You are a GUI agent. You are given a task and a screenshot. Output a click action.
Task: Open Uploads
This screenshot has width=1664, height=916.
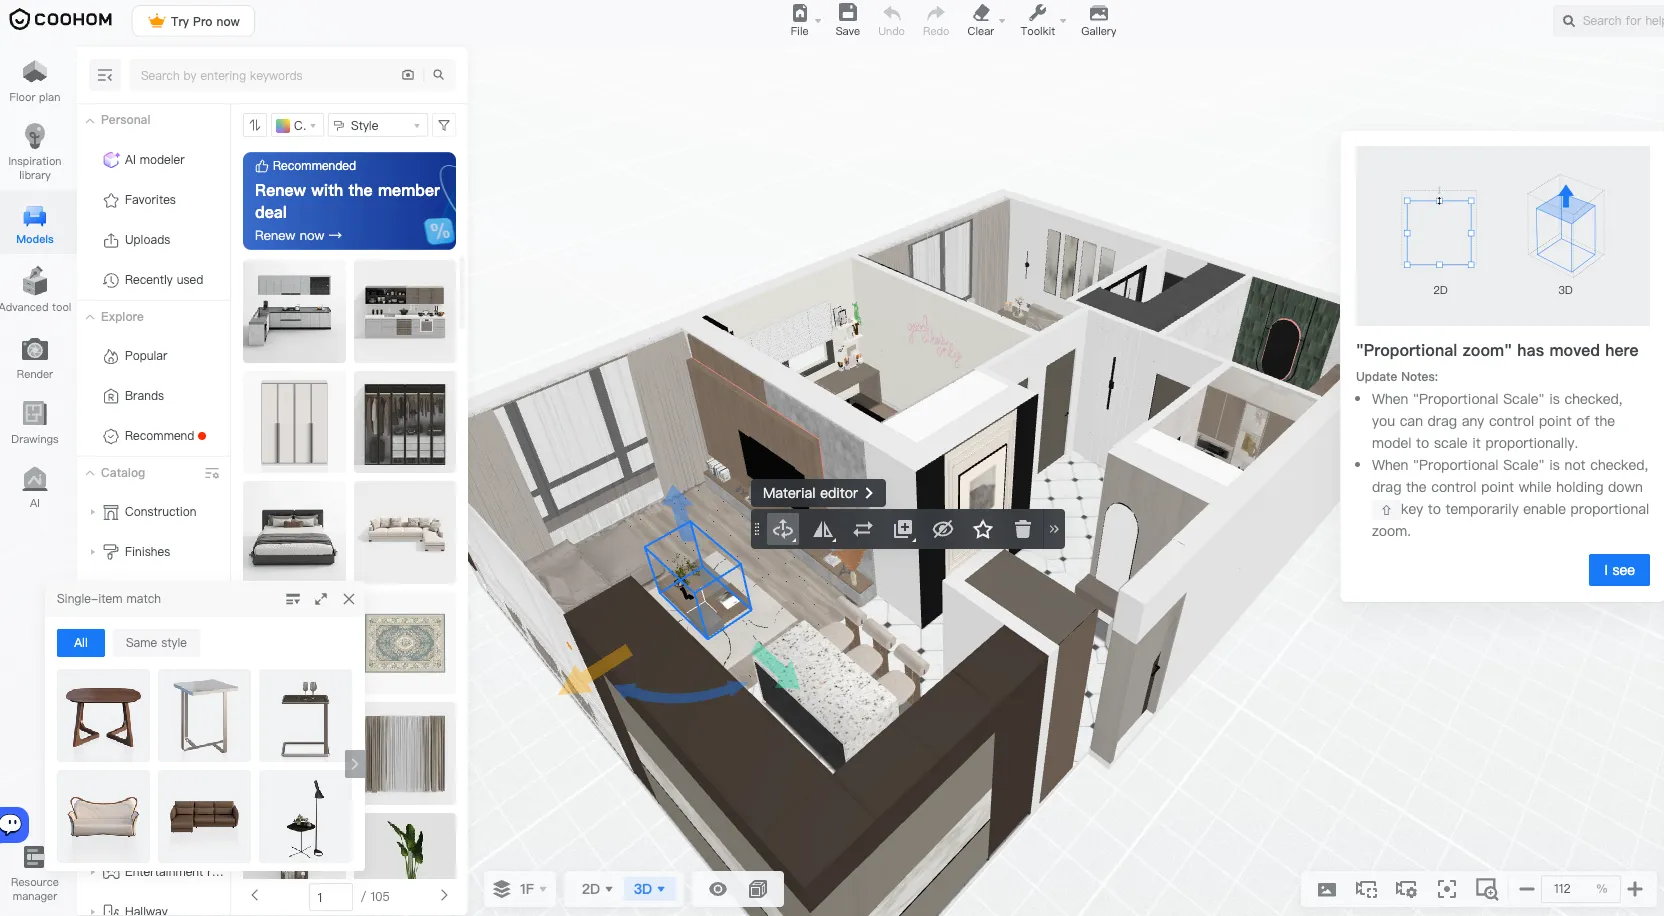(x=137, y=240)
